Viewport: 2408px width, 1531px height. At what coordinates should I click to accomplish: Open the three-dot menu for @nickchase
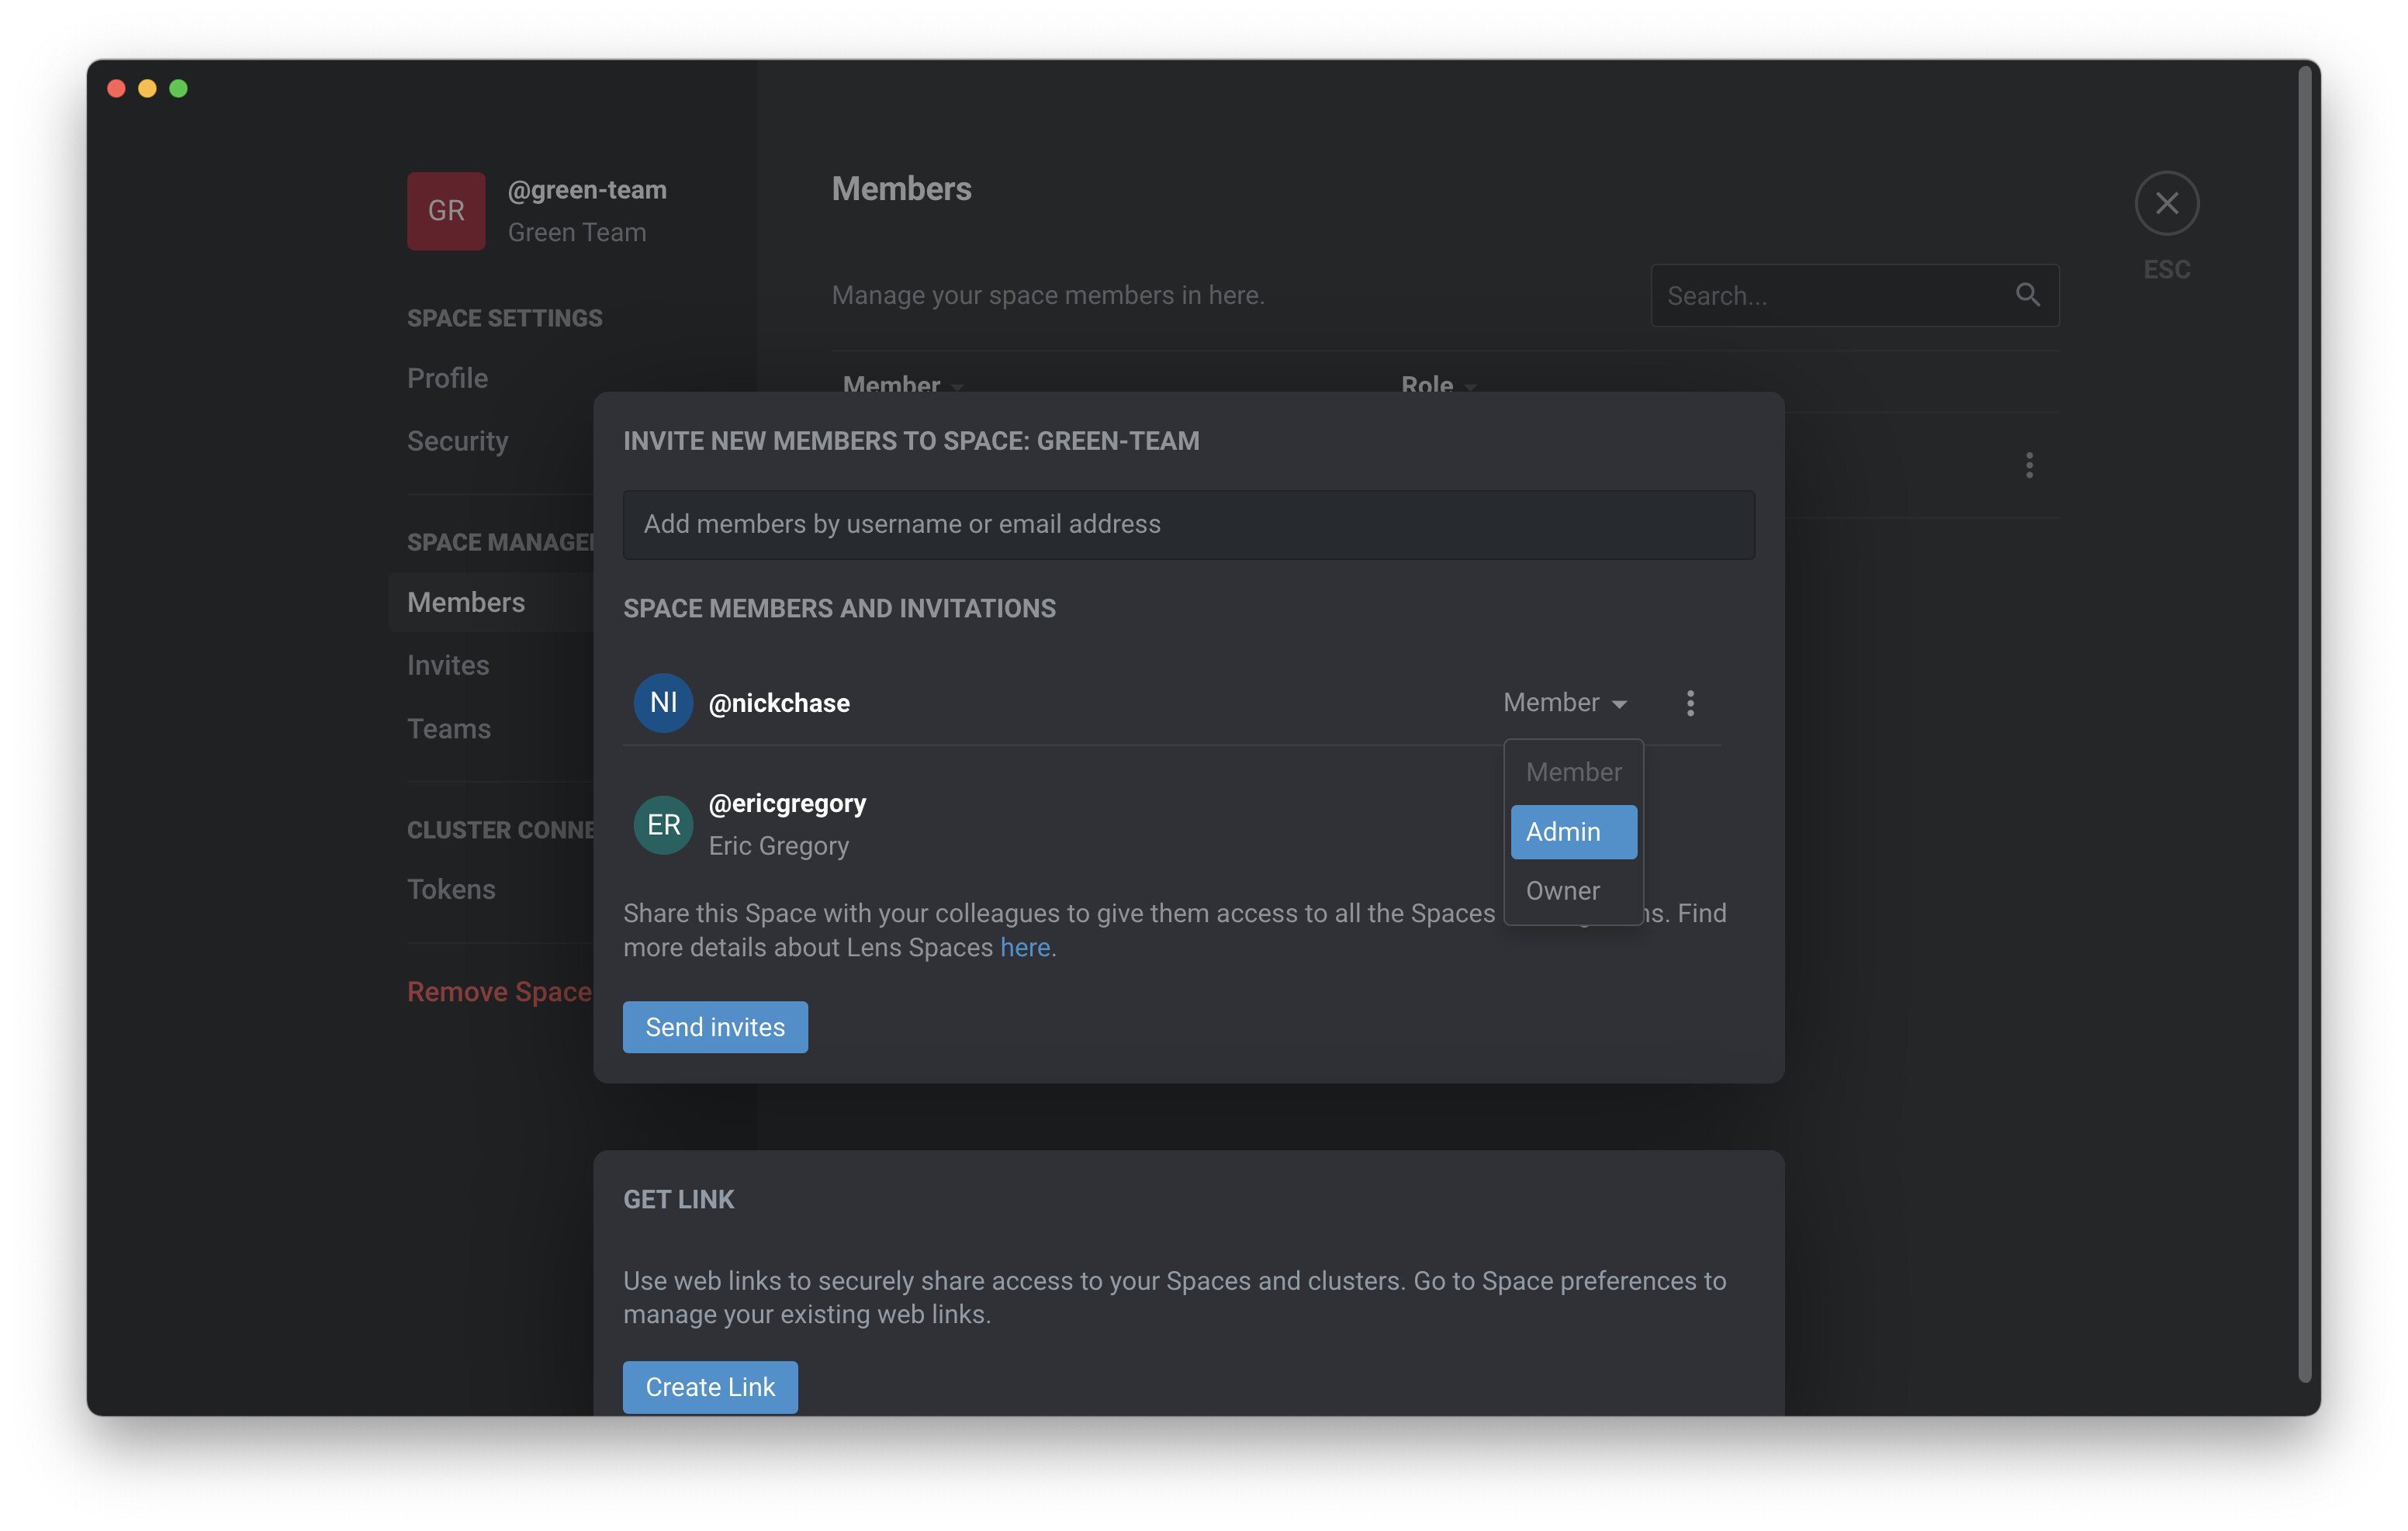tap(1690, 703)
